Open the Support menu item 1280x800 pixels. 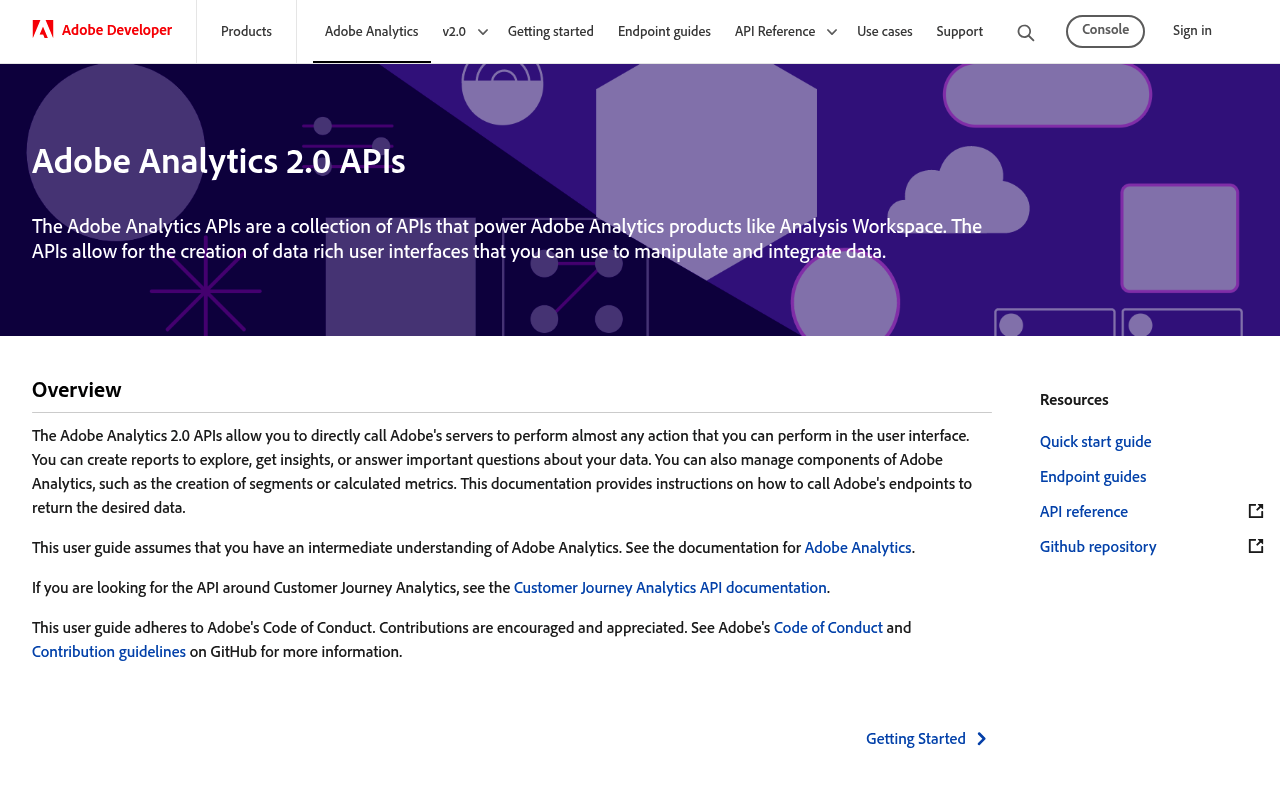960,31
